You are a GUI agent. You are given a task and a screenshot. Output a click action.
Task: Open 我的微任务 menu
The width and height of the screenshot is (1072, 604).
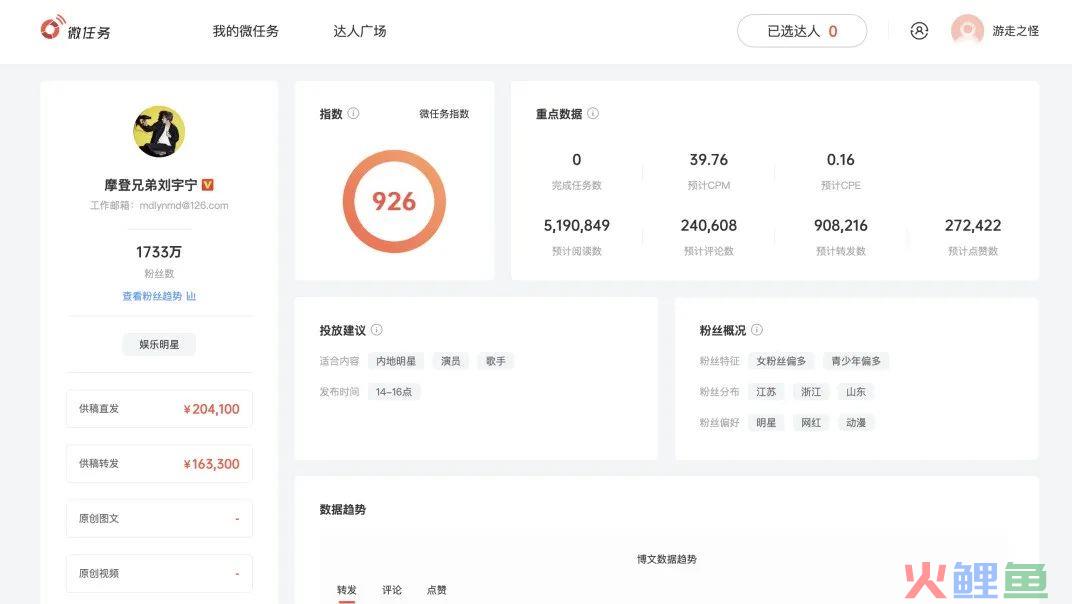245,31
